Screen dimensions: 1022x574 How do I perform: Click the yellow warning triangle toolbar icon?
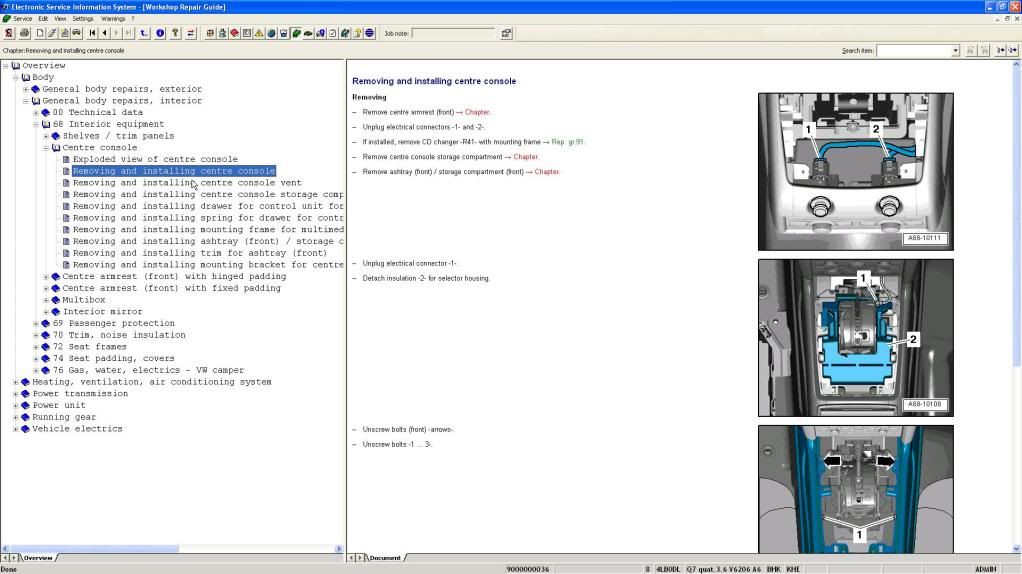pyautogui.click(x=259, y=33)
